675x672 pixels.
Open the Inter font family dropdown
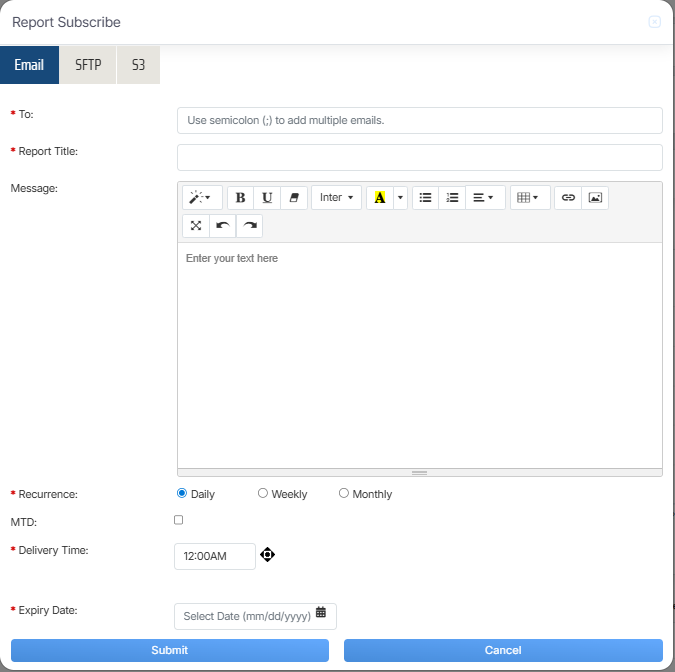coord(336,198)
